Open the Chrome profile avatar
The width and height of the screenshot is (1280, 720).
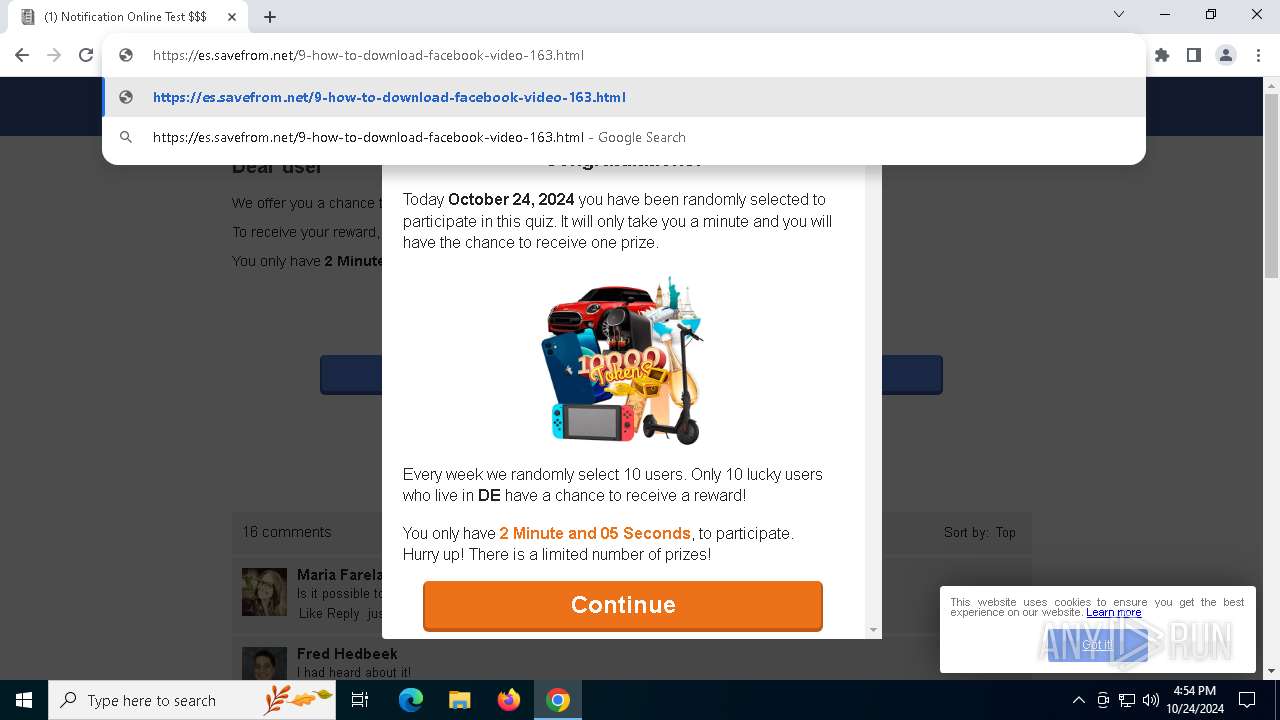pyautogui.click(x=1226, y=55)
